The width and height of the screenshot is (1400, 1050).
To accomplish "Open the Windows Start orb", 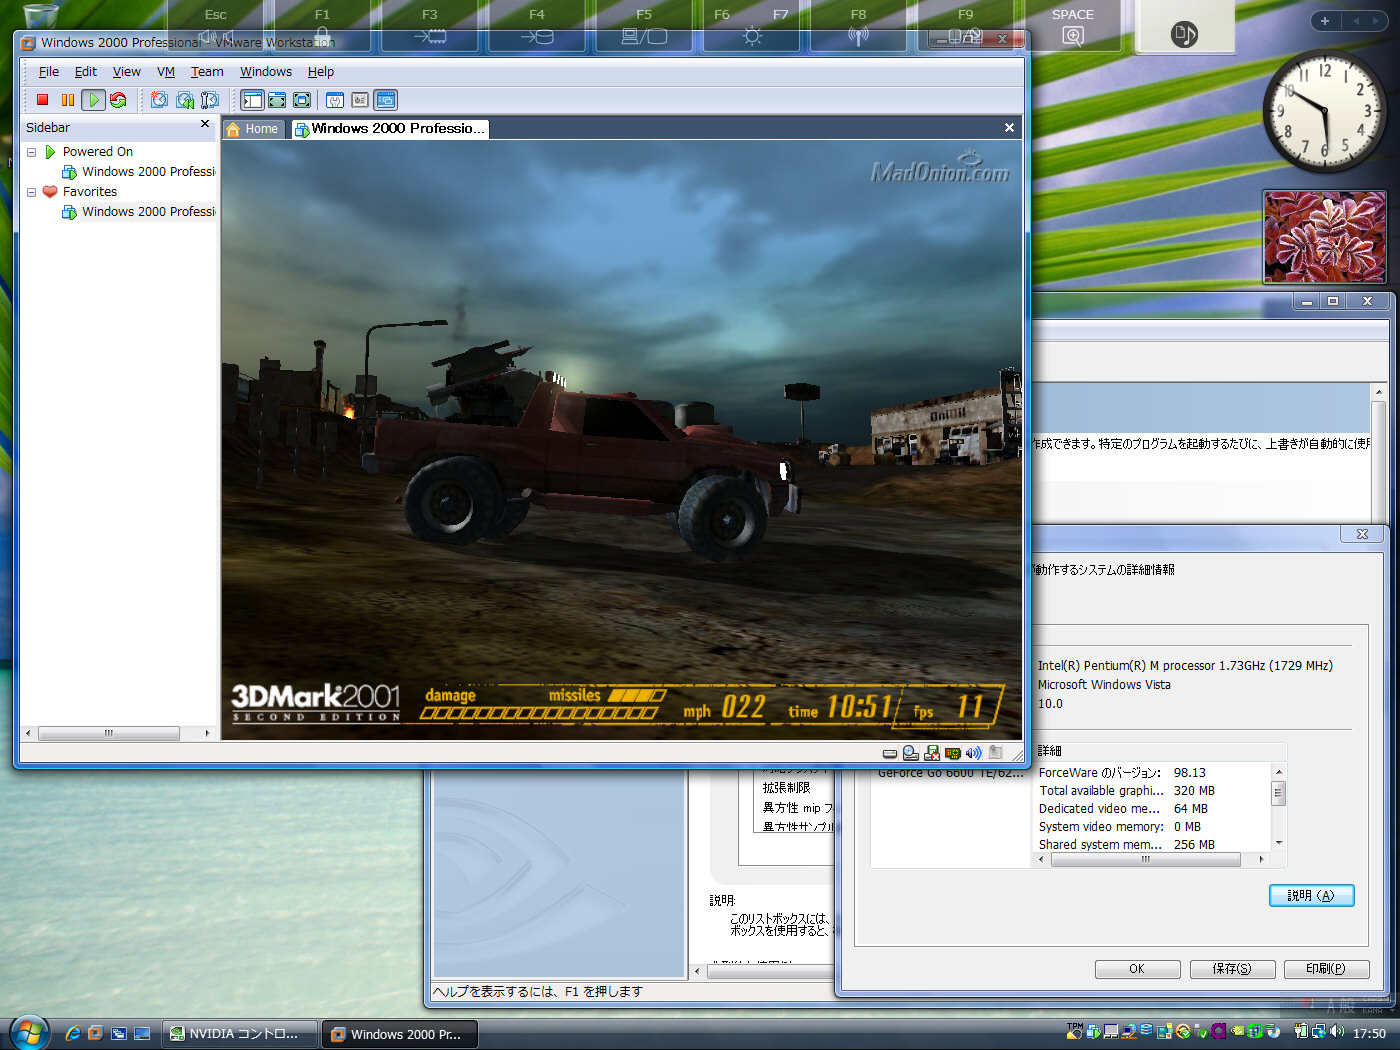I will coord(29,1033).
